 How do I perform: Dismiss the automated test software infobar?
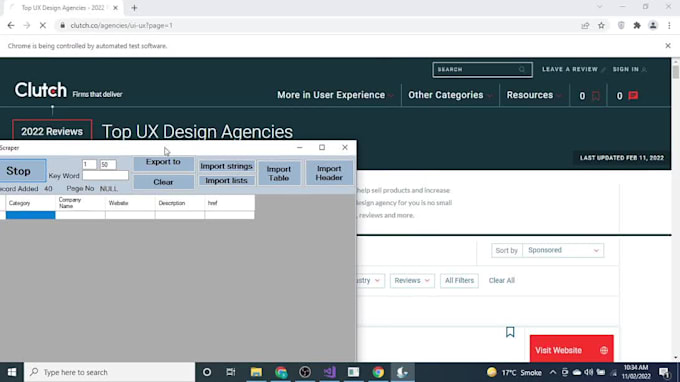point(668,46)
